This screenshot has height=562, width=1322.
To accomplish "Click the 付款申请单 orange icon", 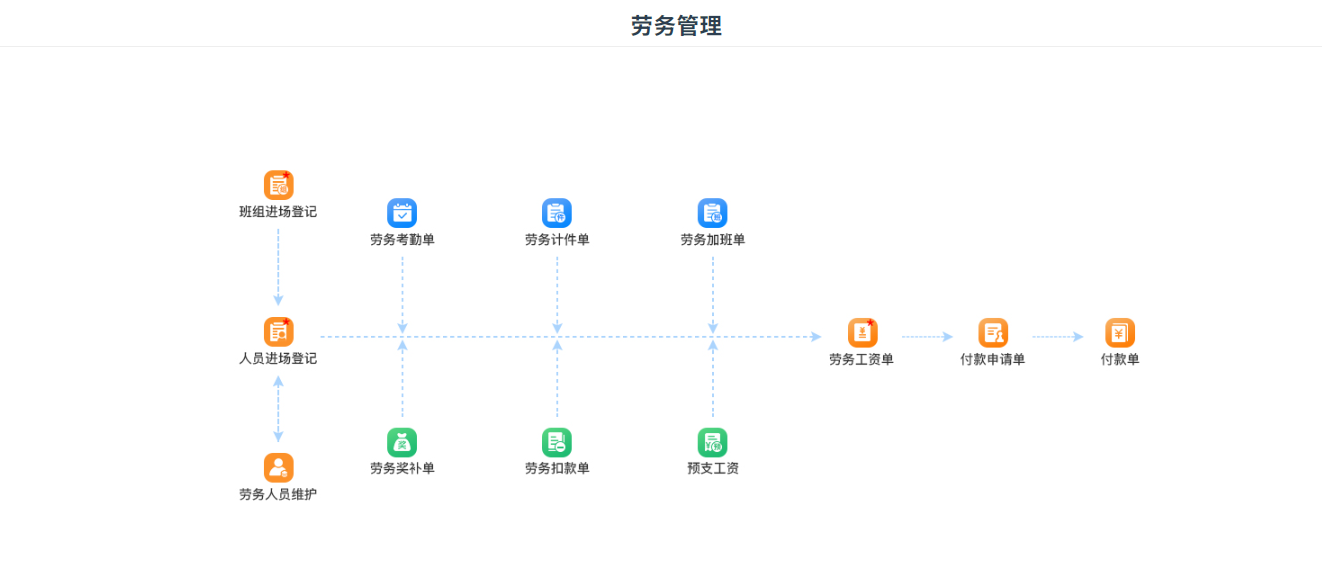I will pyautogui.click(x=993, y=333).
